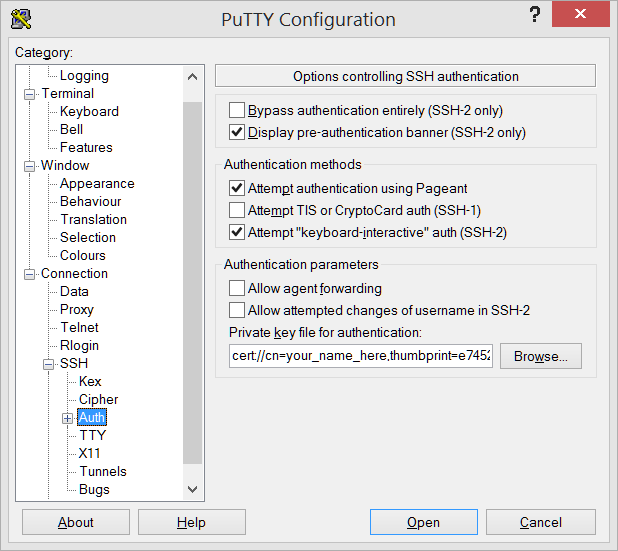This screenshot has width=618, height=551.
Task: Select the Rlogin category
Action: coord(79,346)
